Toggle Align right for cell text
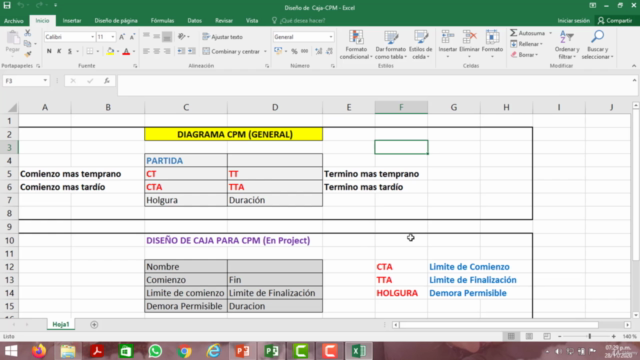 167,51
